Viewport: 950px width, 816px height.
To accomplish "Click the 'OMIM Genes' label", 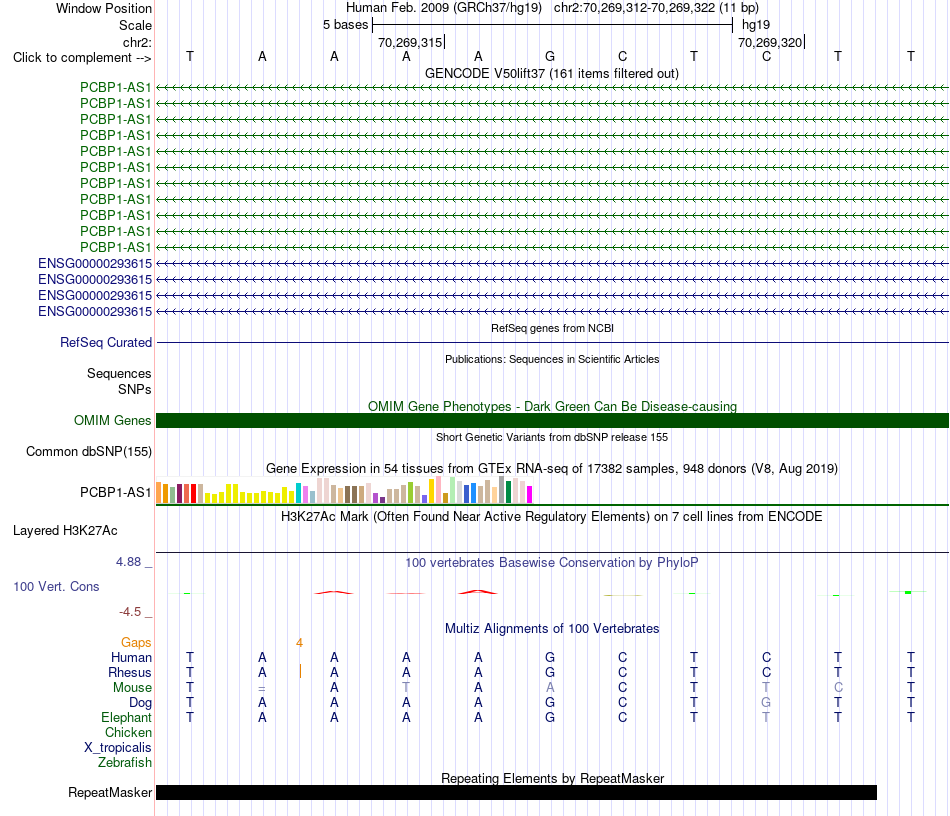I will click(112, 420).
